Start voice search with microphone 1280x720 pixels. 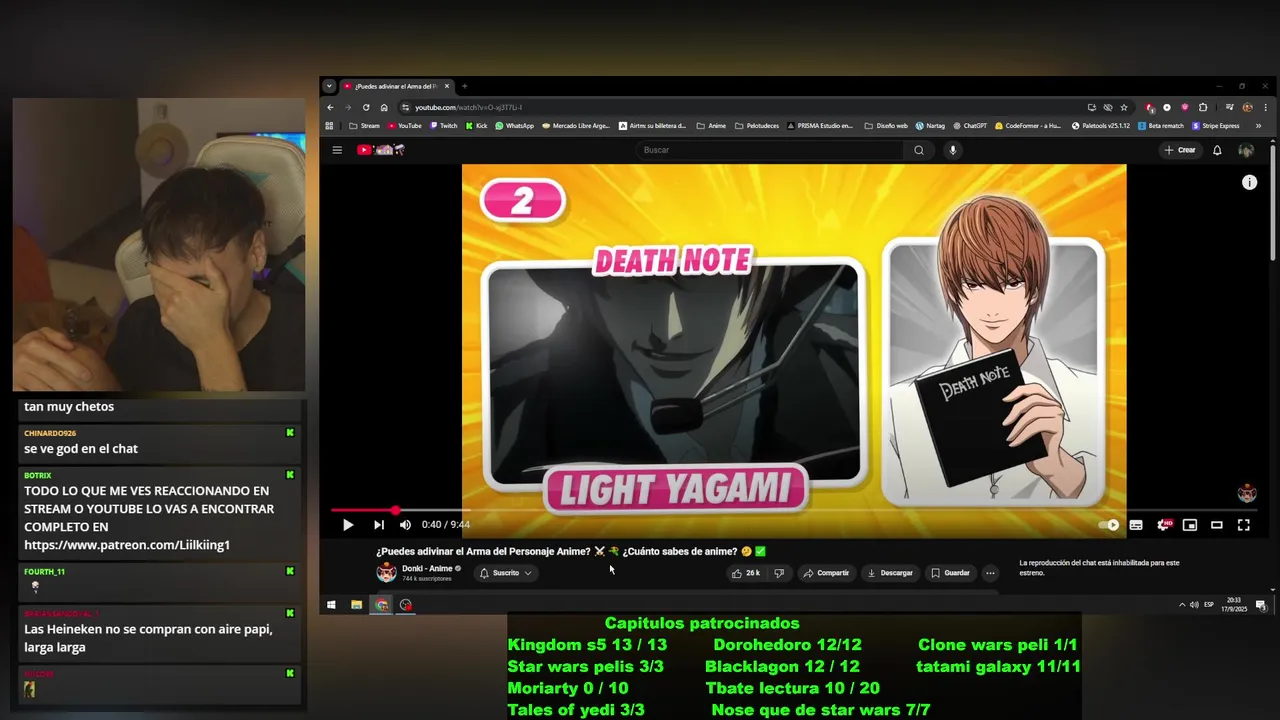coord(953,150)
